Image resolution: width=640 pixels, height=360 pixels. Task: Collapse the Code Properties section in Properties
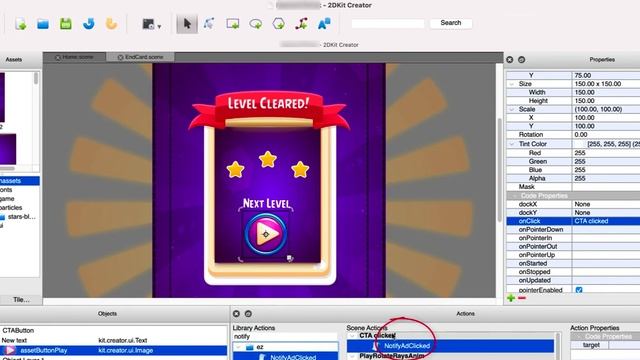tap(514, 196)
